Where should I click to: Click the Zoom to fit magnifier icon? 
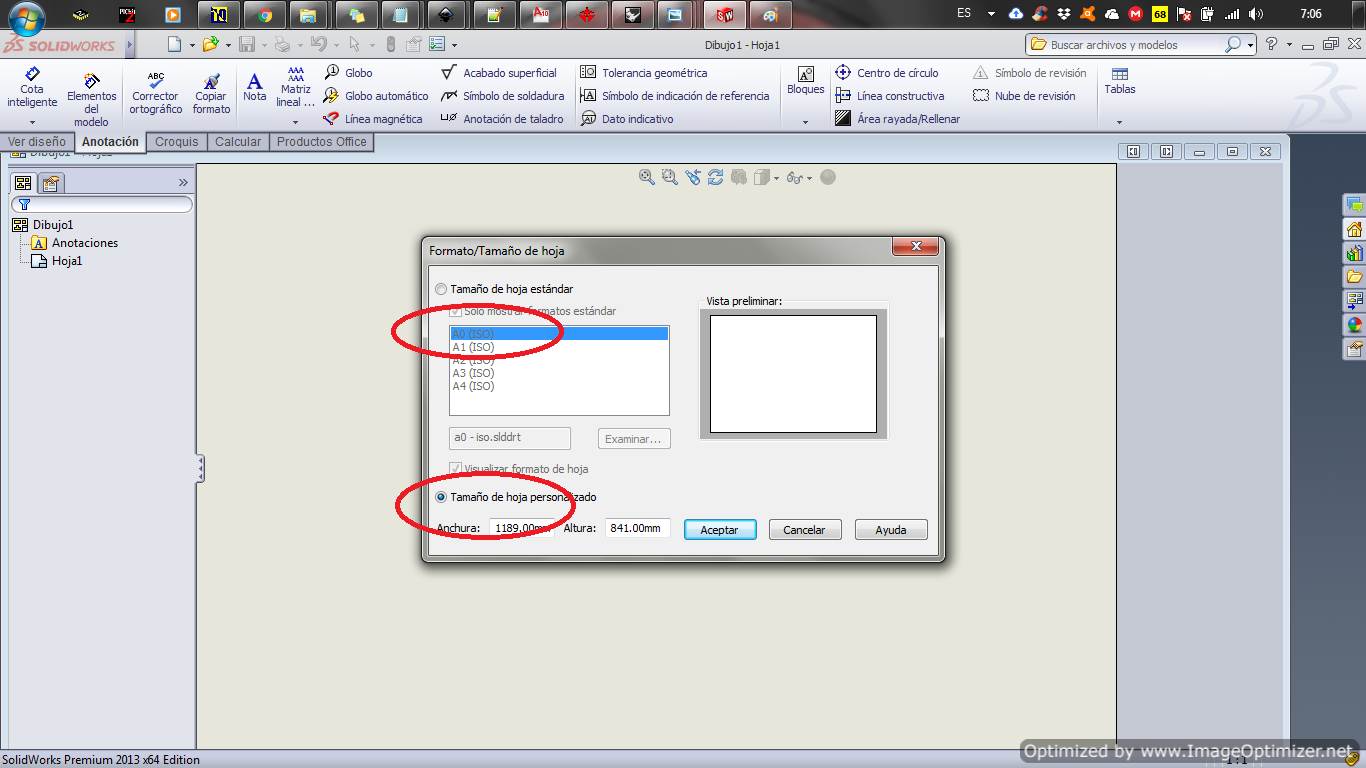tap(646, 177)
